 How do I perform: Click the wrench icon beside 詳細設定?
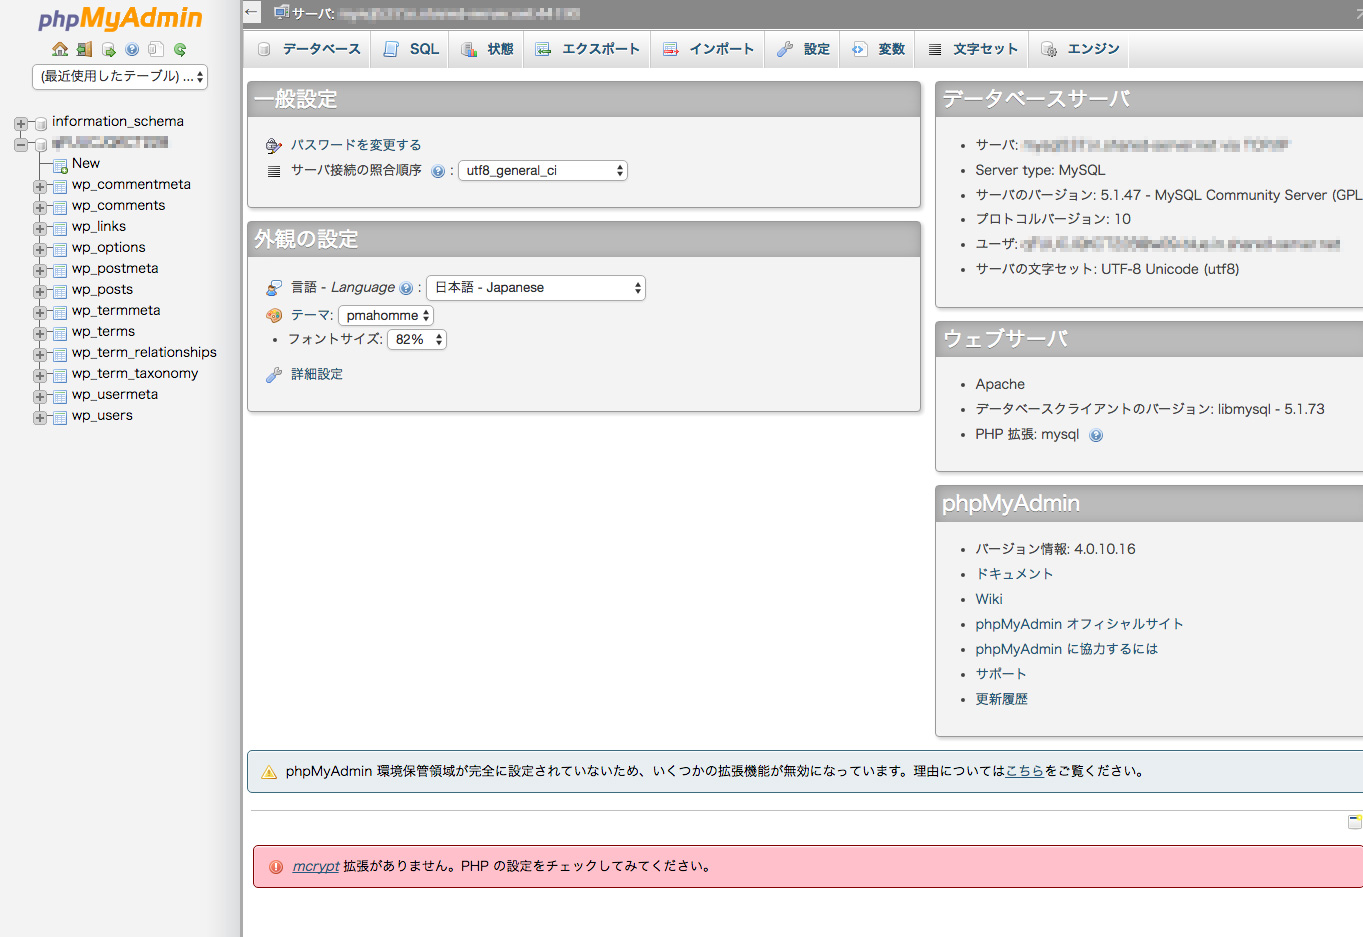click(x=274, y=375)
